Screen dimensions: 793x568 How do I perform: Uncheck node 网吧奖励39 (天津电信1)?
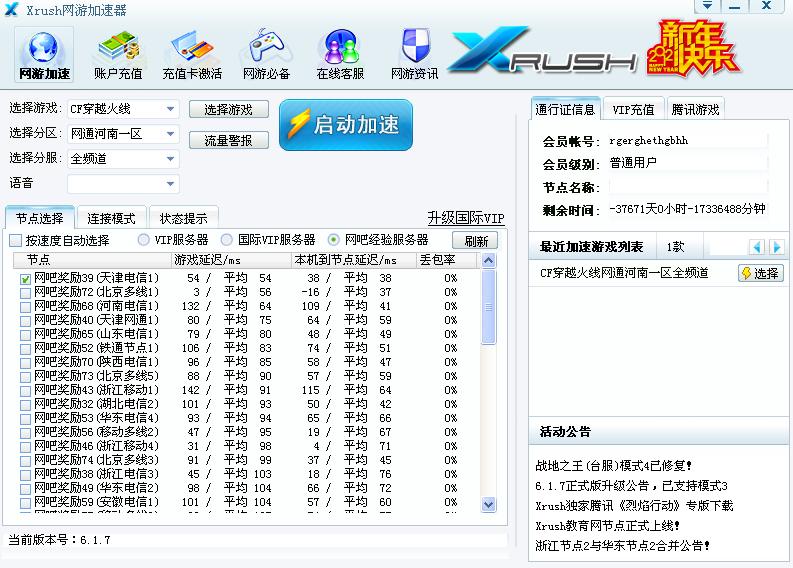pos(25,279)
